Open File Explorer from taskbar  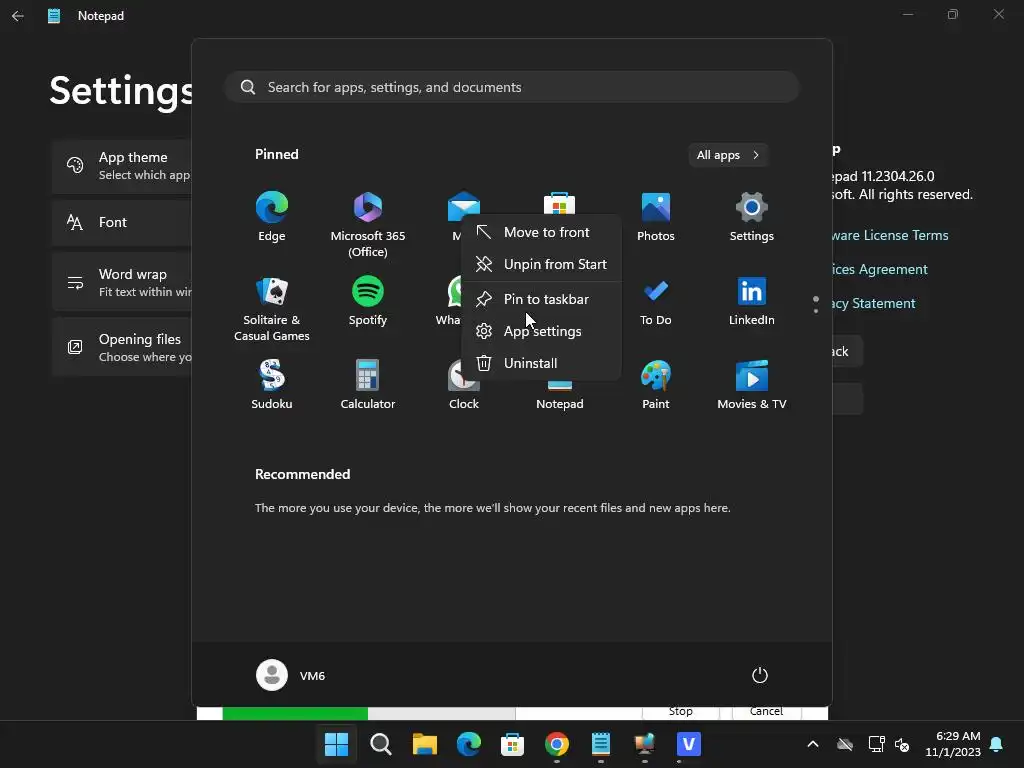[x=424, y=744]
